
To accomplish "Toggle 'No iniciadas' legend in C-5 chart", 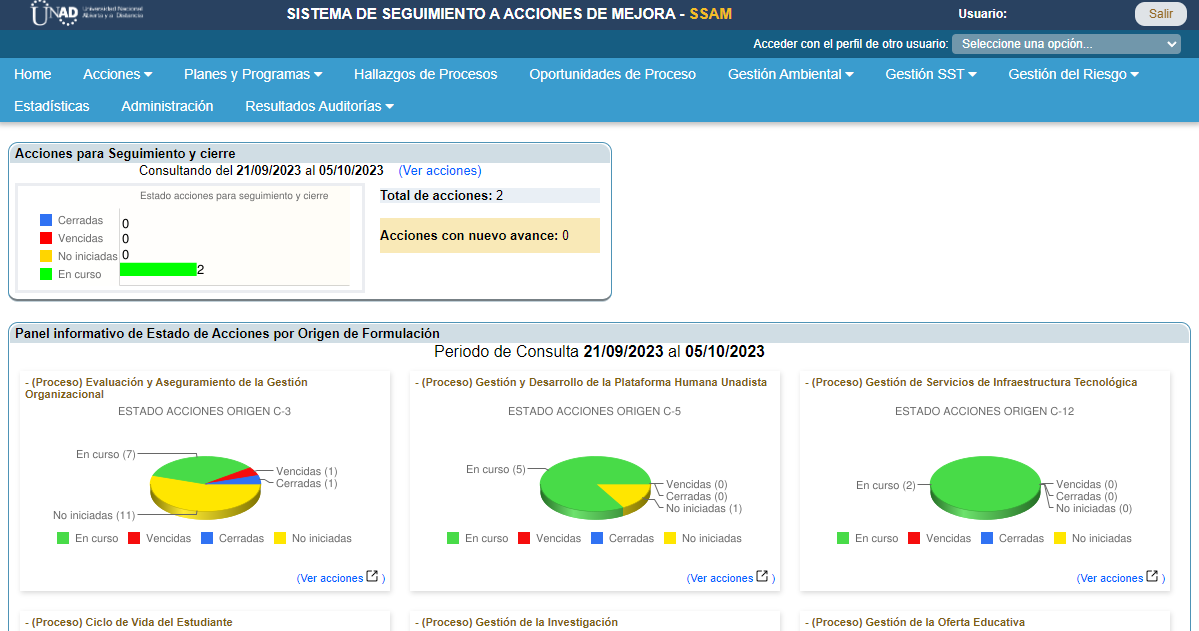I will pyautogui.click(x=703, y=538).
